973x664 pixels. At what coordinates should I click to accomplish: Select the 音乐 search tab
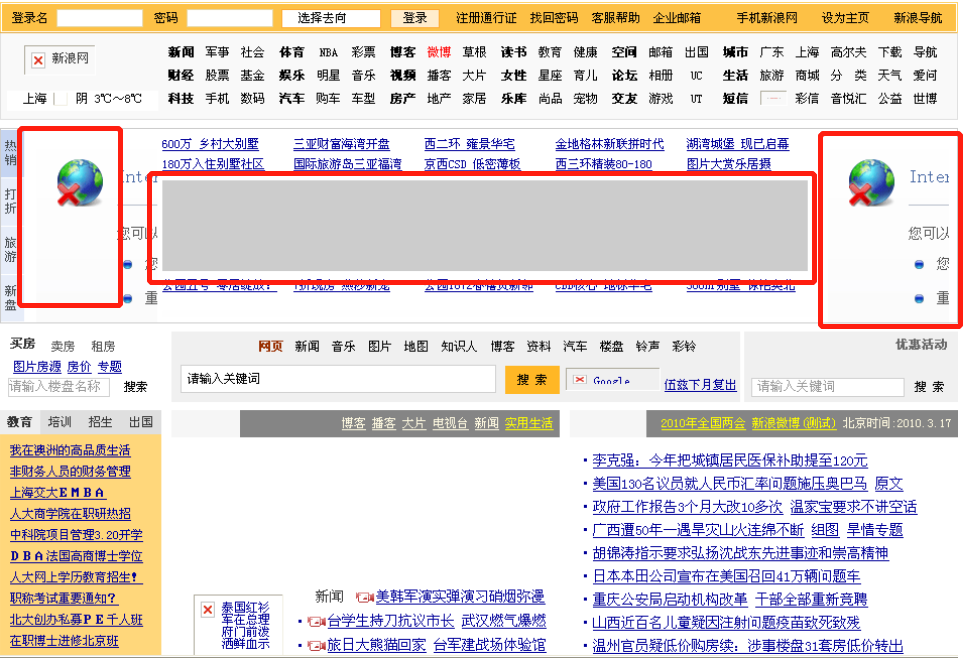(343, 347)
